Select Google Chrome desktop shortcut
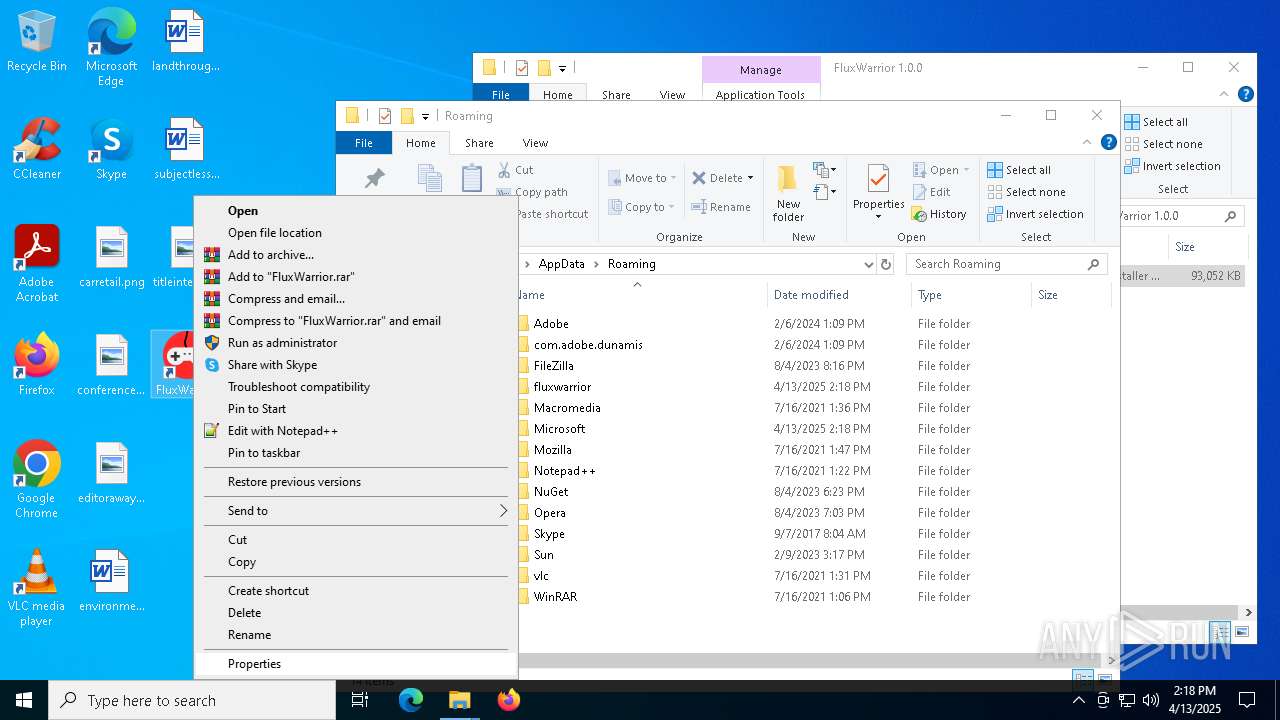 [37, 480]
